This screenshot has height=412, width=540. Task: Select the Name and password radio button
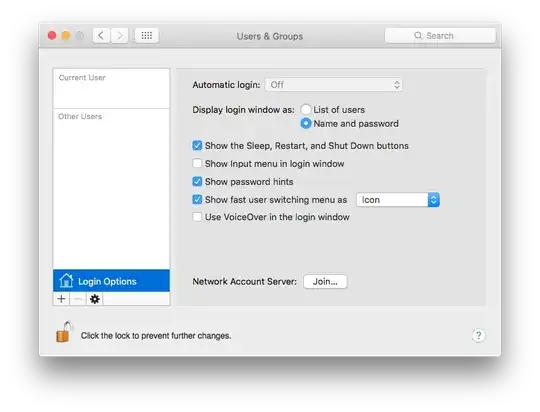(305, 123)
